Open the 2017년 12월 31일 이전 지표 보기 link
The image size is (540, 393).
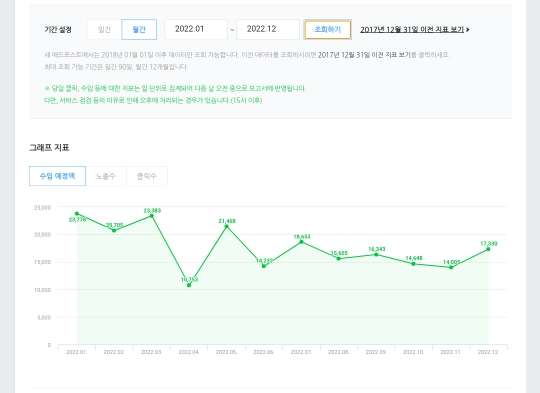[415, 30]
